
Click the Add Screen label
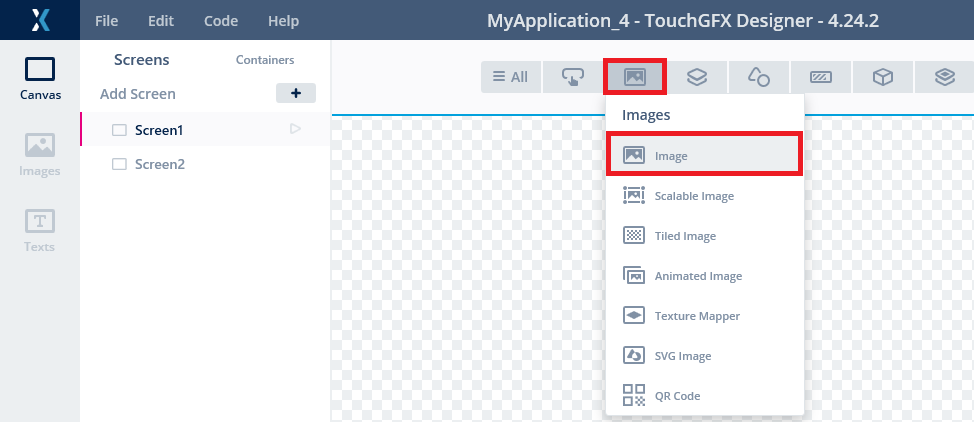pos(138,94)
